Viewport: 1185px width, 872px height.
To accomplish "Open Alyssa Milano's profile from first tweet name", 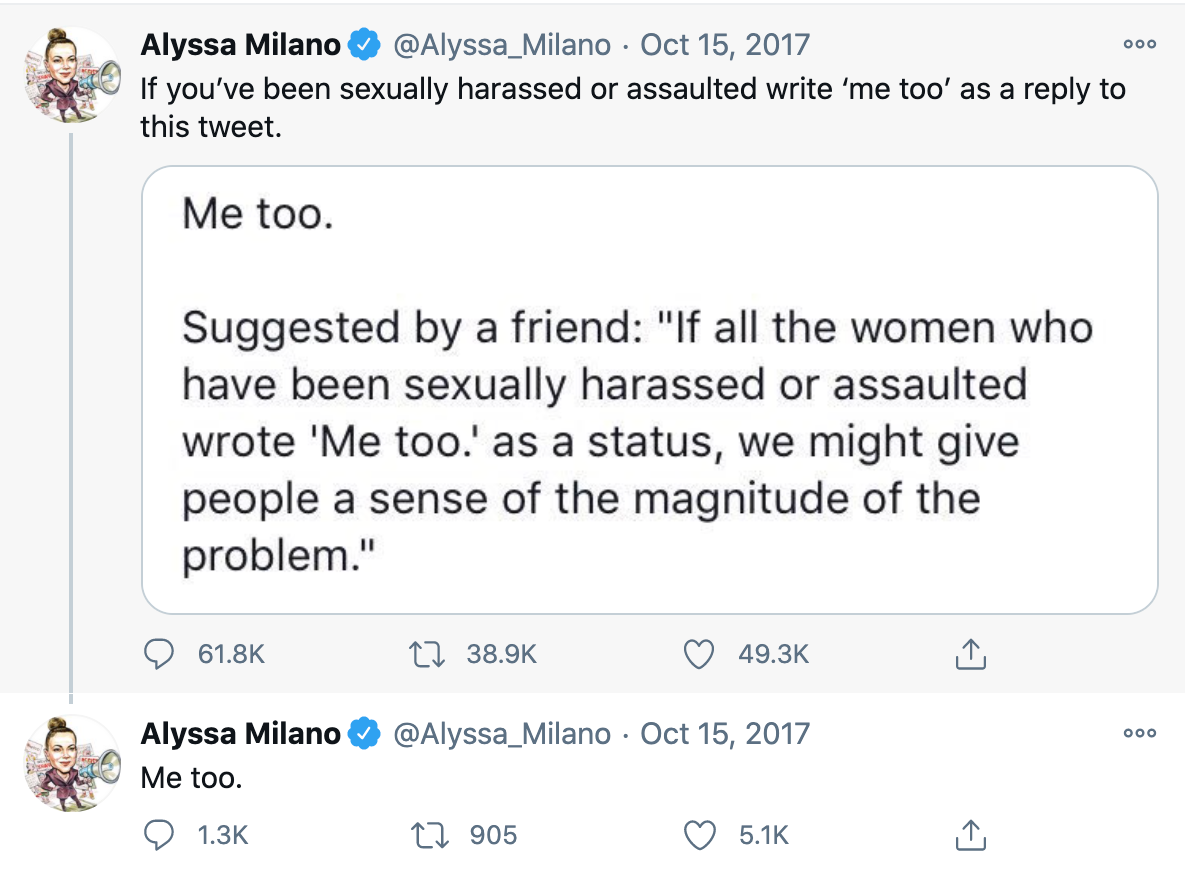I will [x=240, y=45].
